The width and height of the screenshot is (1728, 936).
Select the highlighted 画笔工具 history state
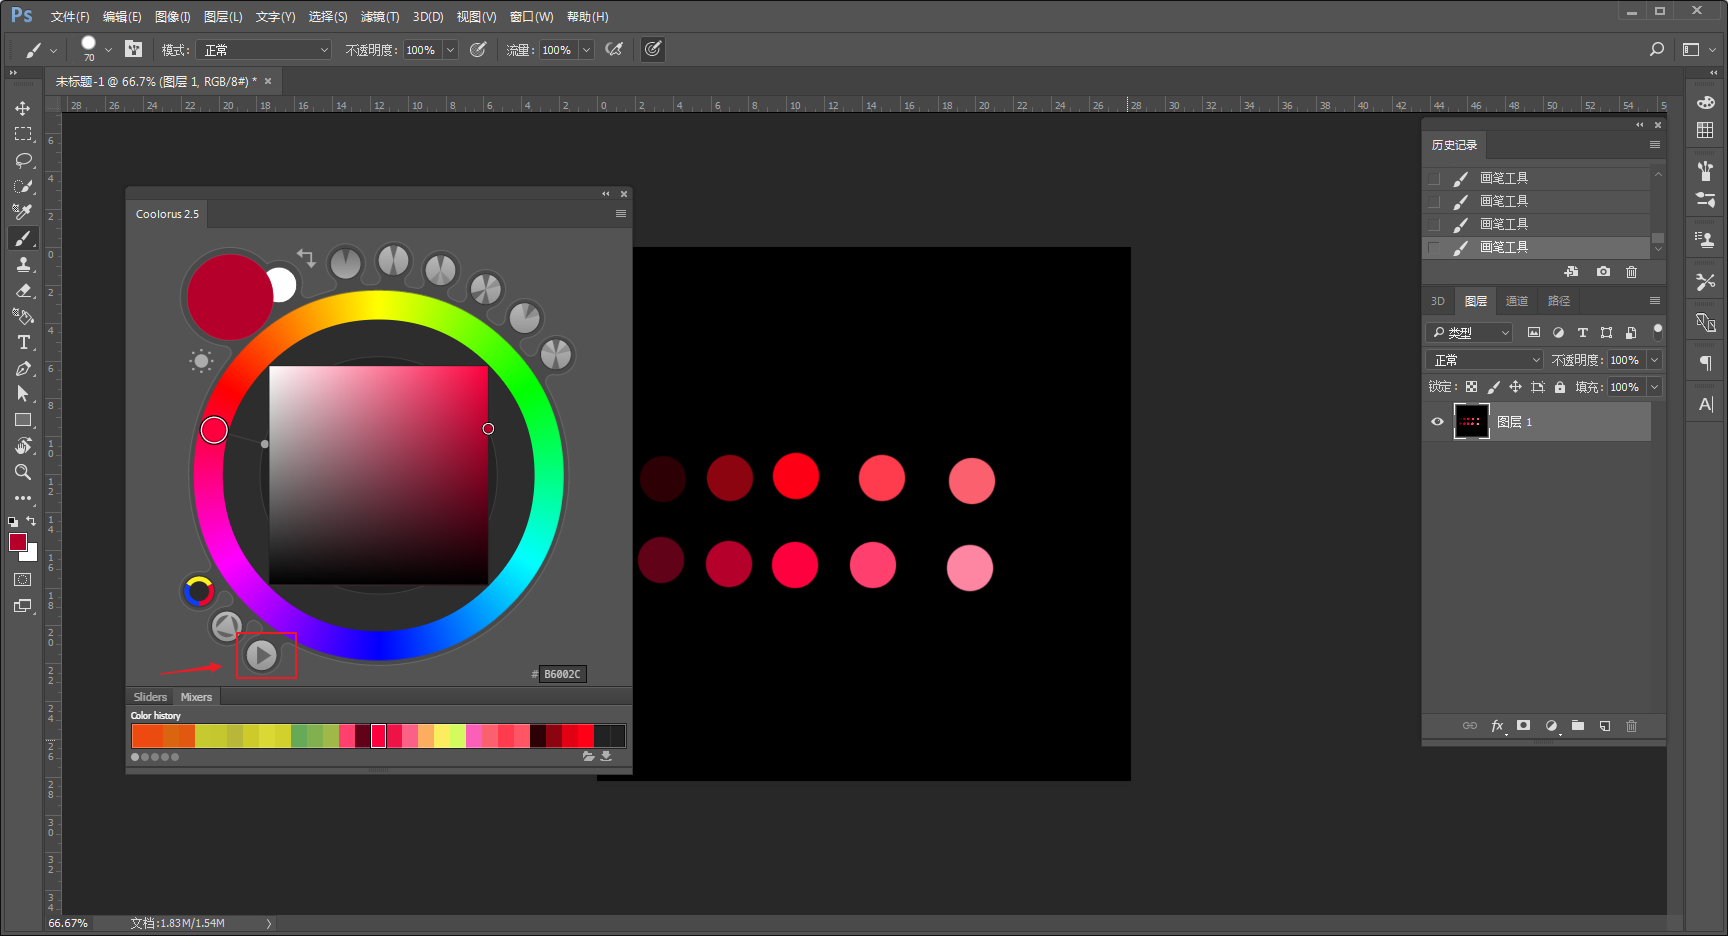pos(1536,247)
